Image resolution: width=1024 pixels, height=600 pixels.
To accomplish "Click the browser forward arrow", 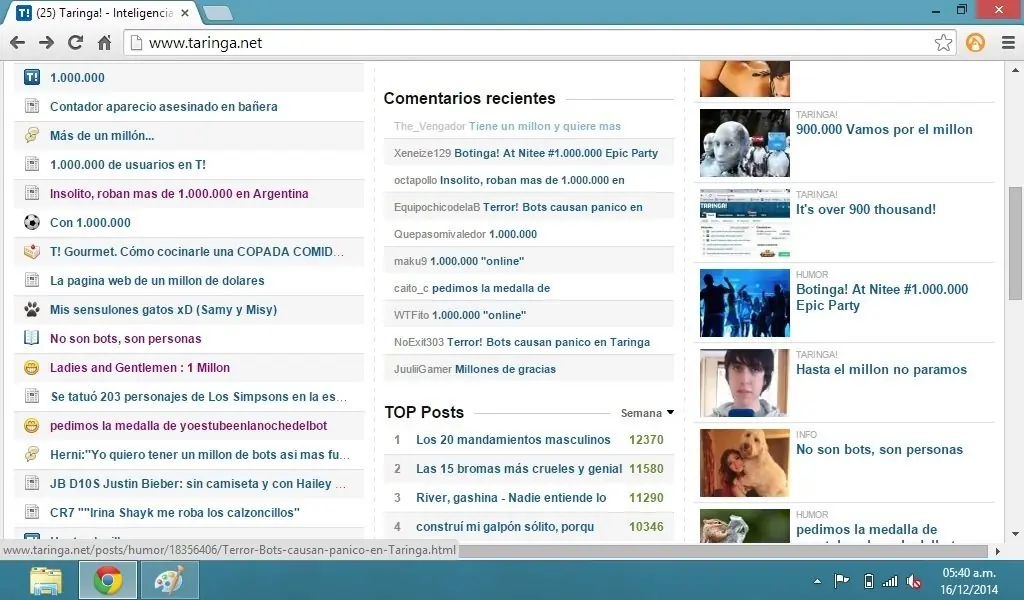I will click(x=46, y=43).
